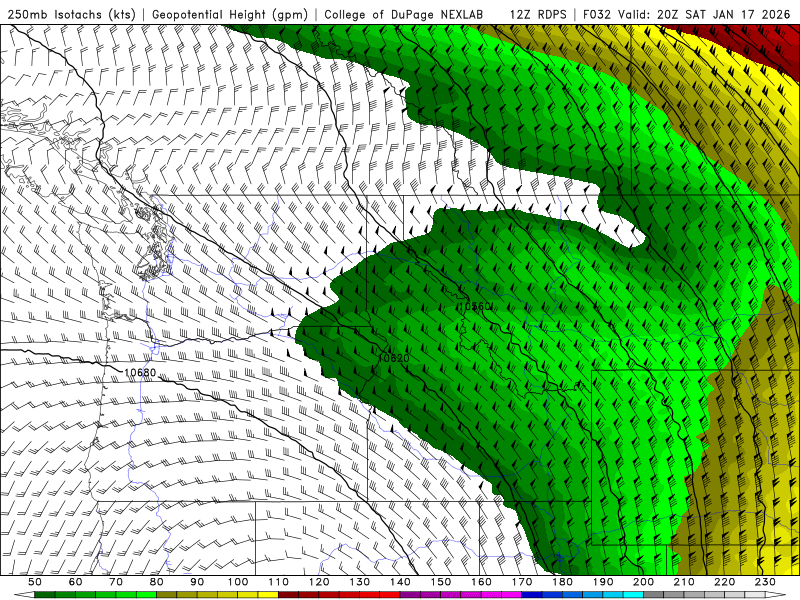The height and width of the screenshot is (600, 800).
Task: Click the 'College of DuPage NEXLAB' label
Action: click(x=404, y=15)
